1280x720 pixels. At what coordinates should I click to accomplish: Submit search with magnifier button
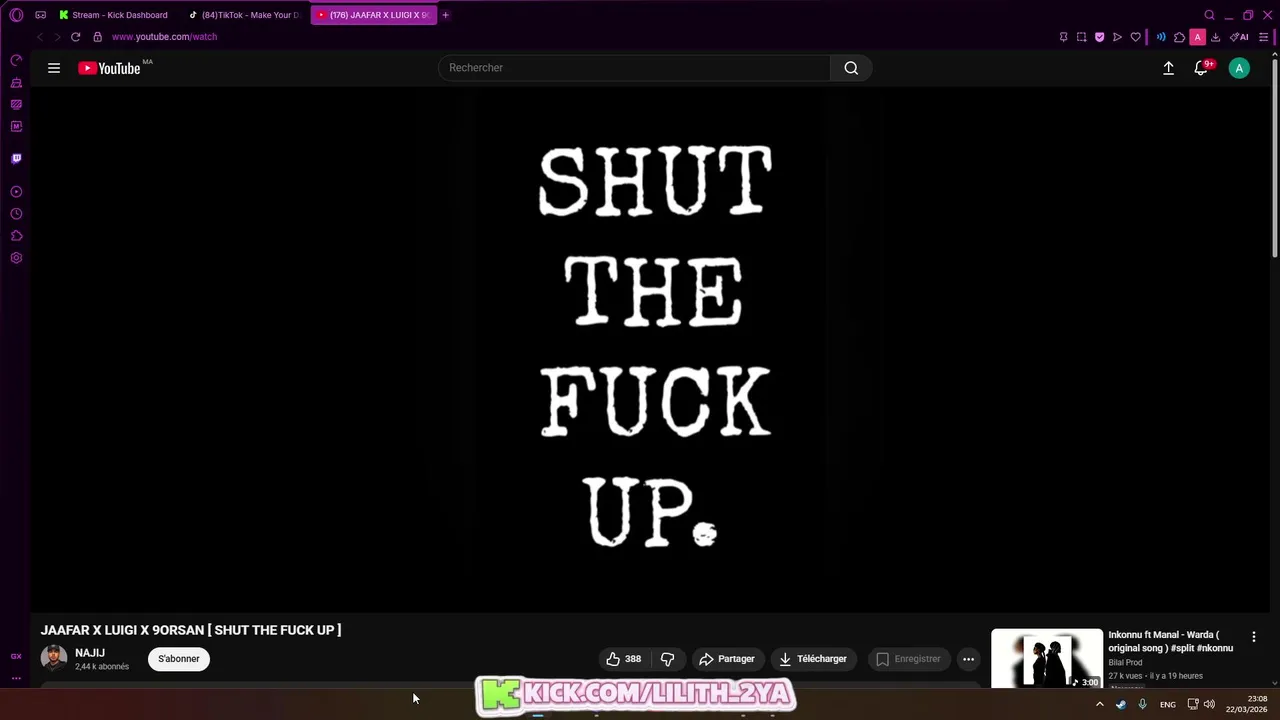[851, 68]
